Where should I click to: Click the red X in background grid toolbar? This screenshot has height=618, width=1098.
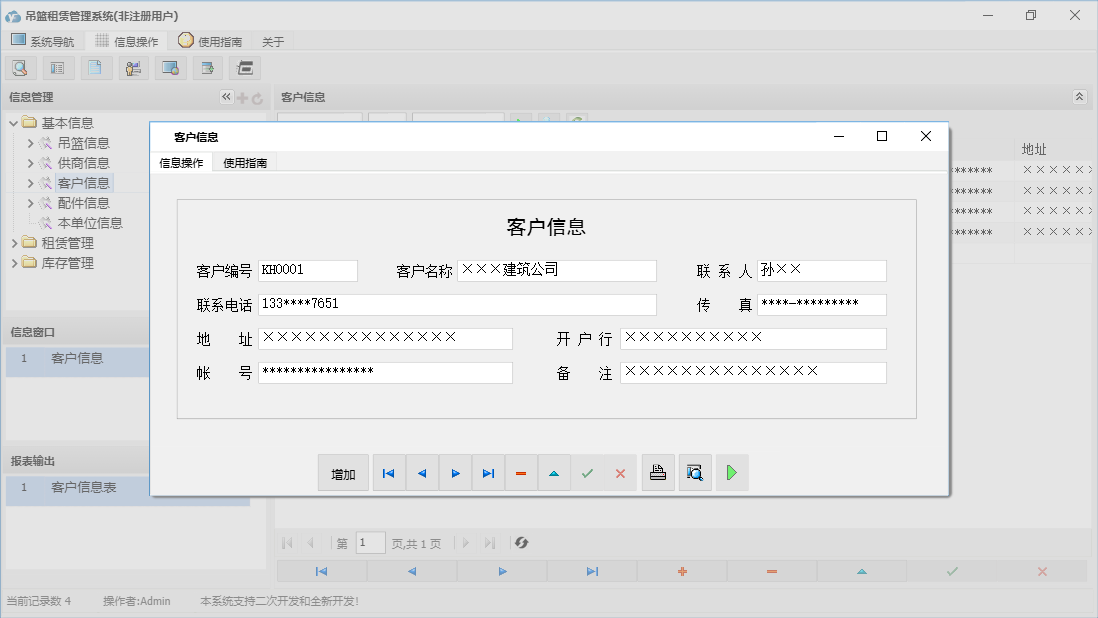pos(1042,571)
